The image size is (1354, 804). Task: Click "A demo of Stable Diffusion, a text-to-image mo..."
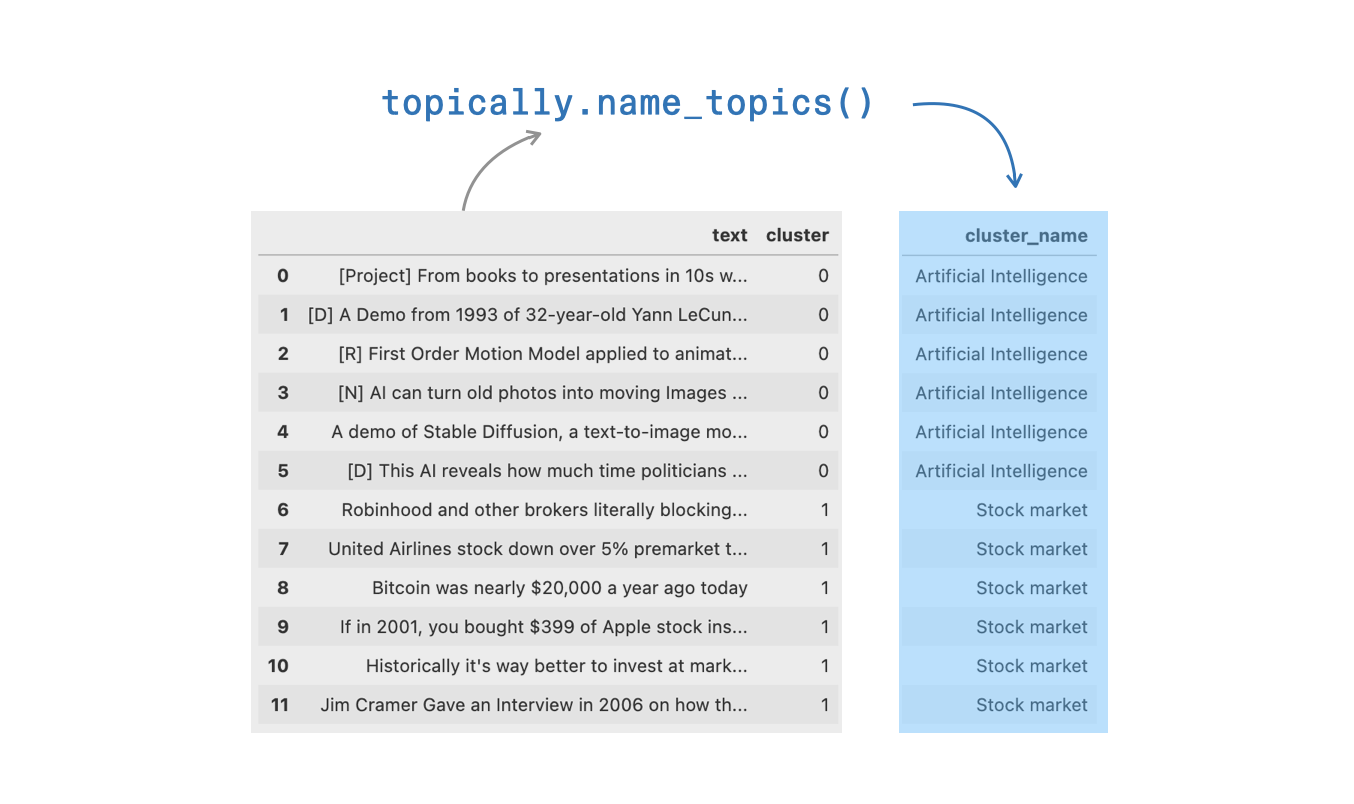540,432
